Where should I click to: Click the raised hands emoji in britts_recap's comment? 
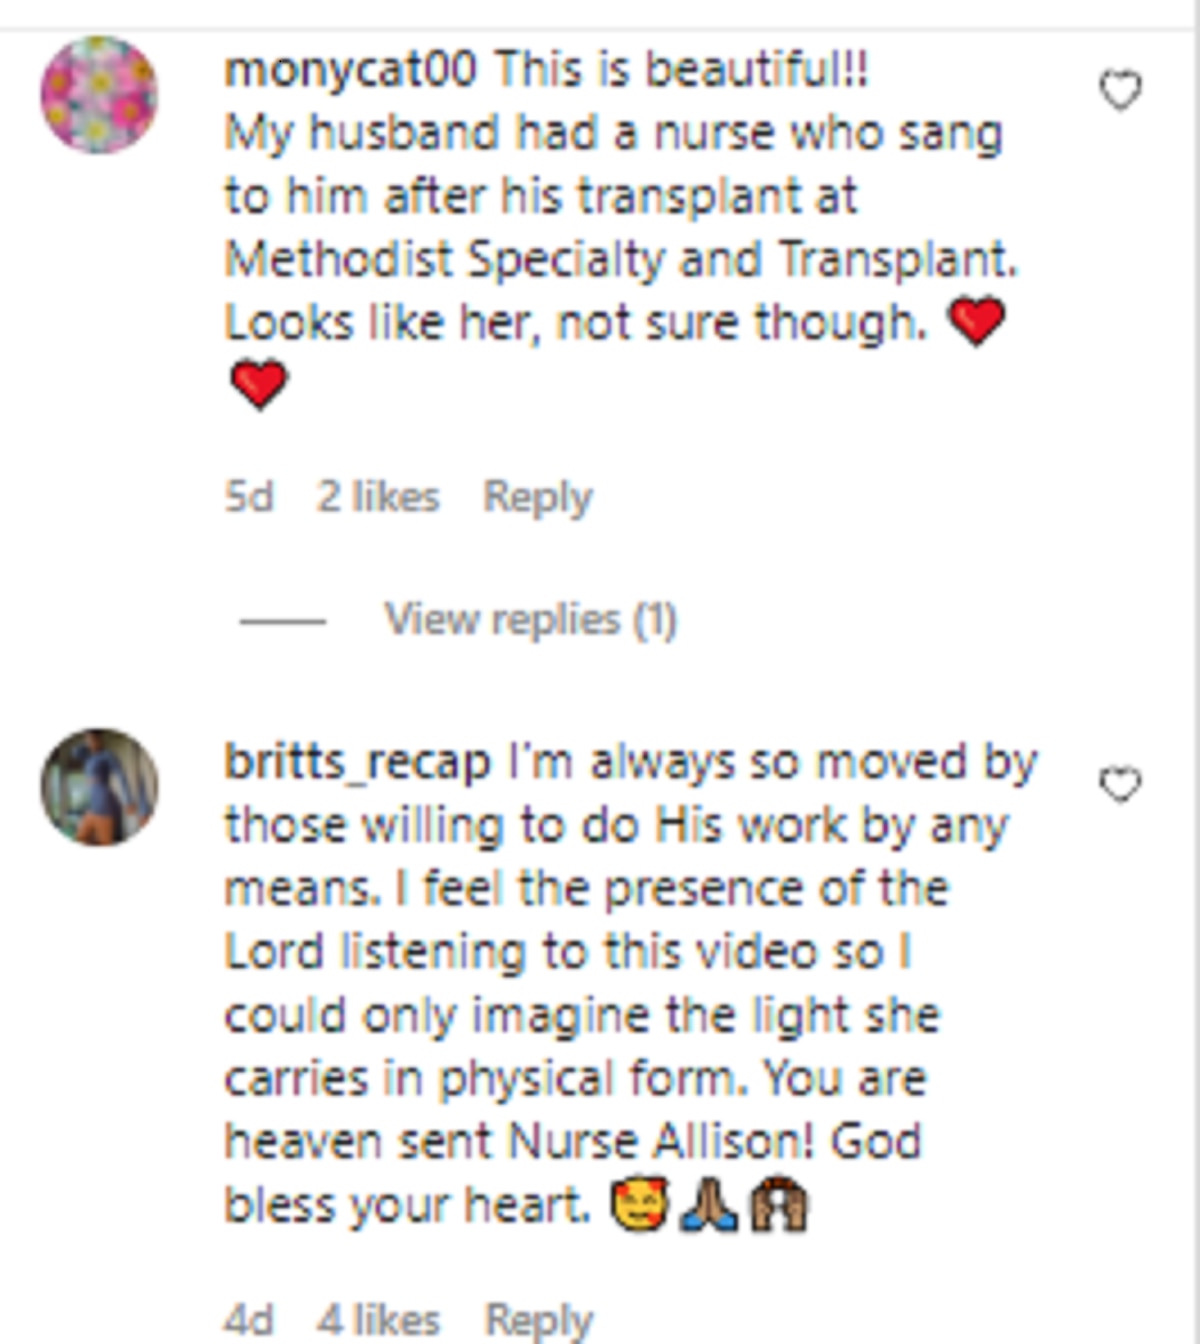tap(779, 1206)
